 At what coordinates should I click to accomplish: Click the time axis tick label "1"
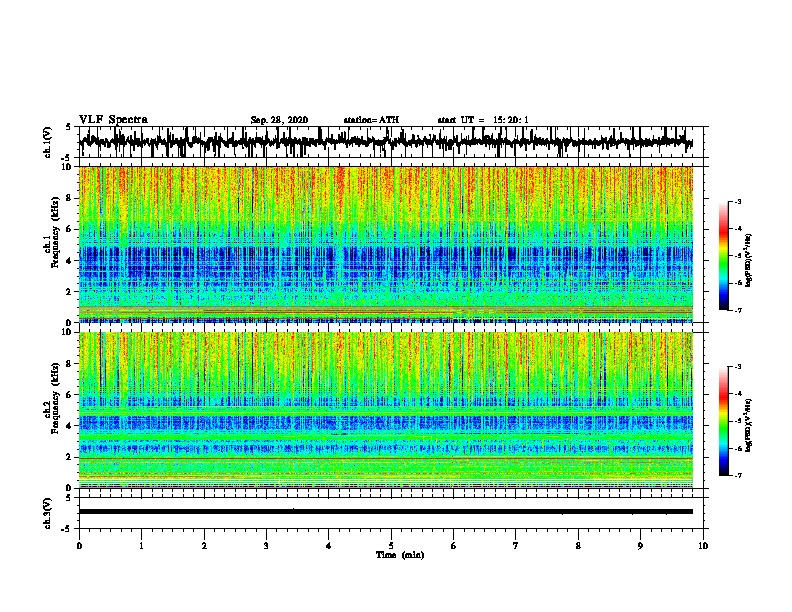pos(141,546)
